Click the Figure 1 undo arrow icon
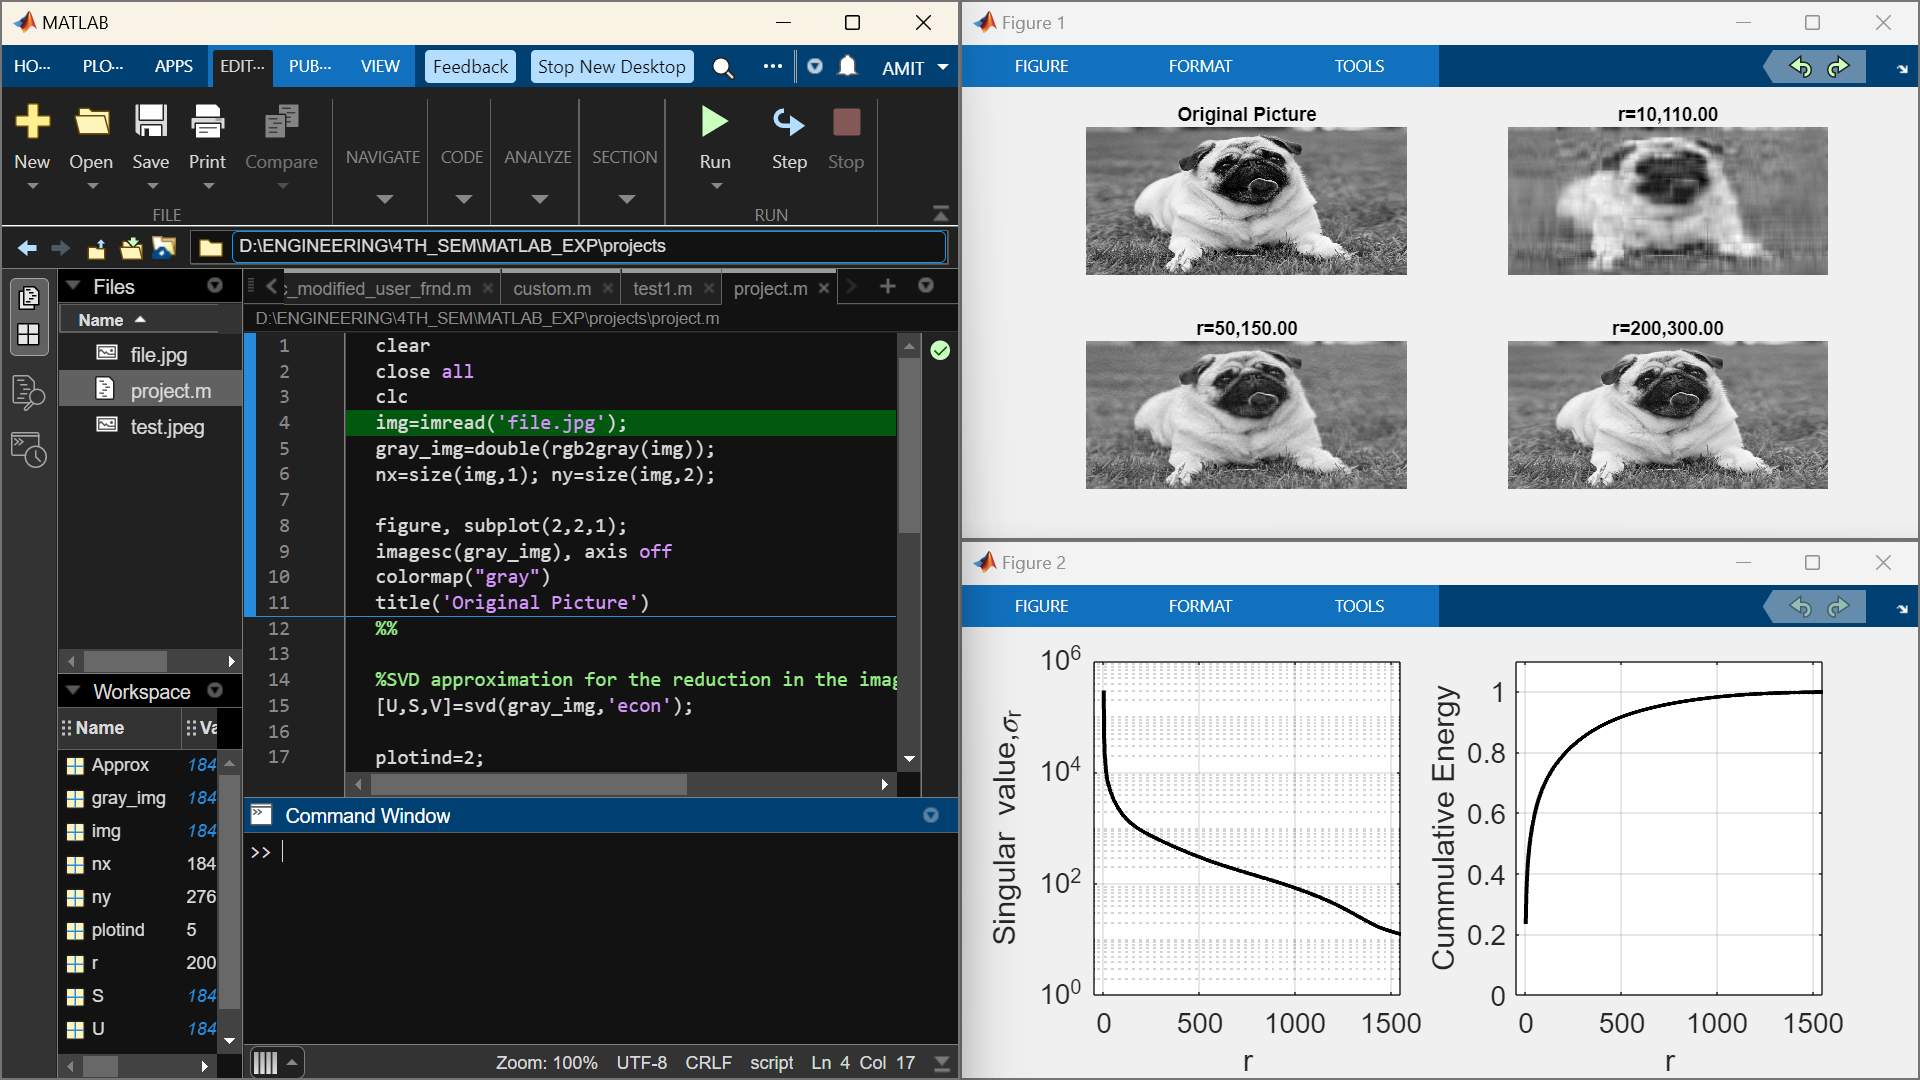This screenshot has height=1080, width=1920. click(1800, 67)
